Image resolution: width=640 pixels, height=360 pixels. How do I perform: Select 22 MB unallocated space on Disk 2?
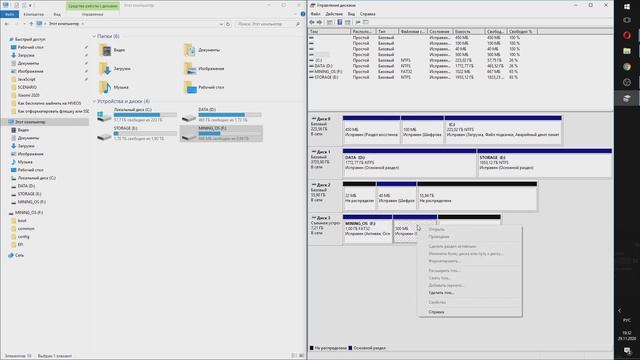coord(359,196)
